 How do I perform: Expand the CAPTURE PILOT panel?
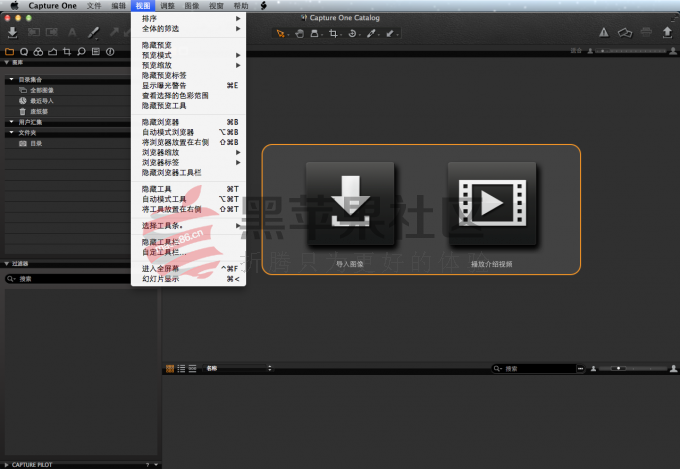(x=7, y=465)
